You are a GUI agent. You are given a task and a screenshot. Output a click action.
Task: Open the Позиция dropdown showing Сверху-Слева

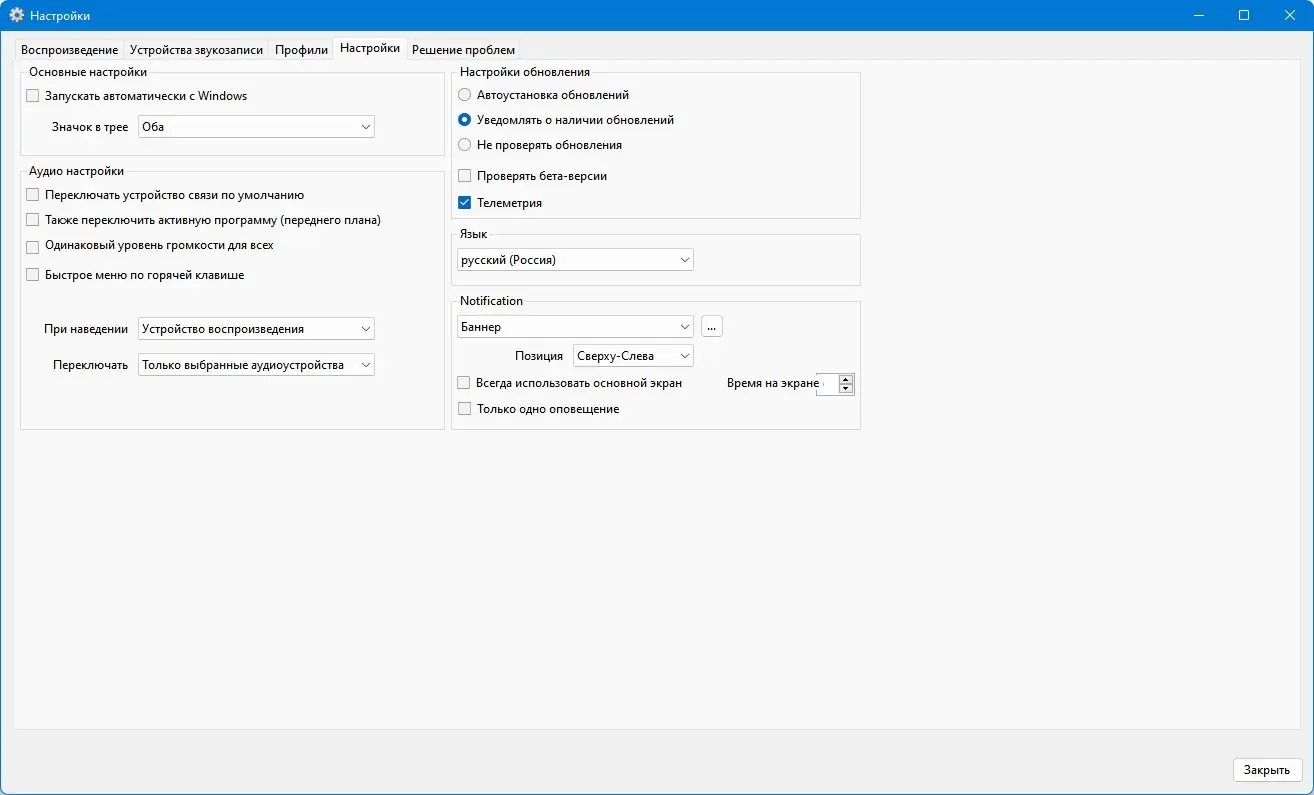pos(633,356)
